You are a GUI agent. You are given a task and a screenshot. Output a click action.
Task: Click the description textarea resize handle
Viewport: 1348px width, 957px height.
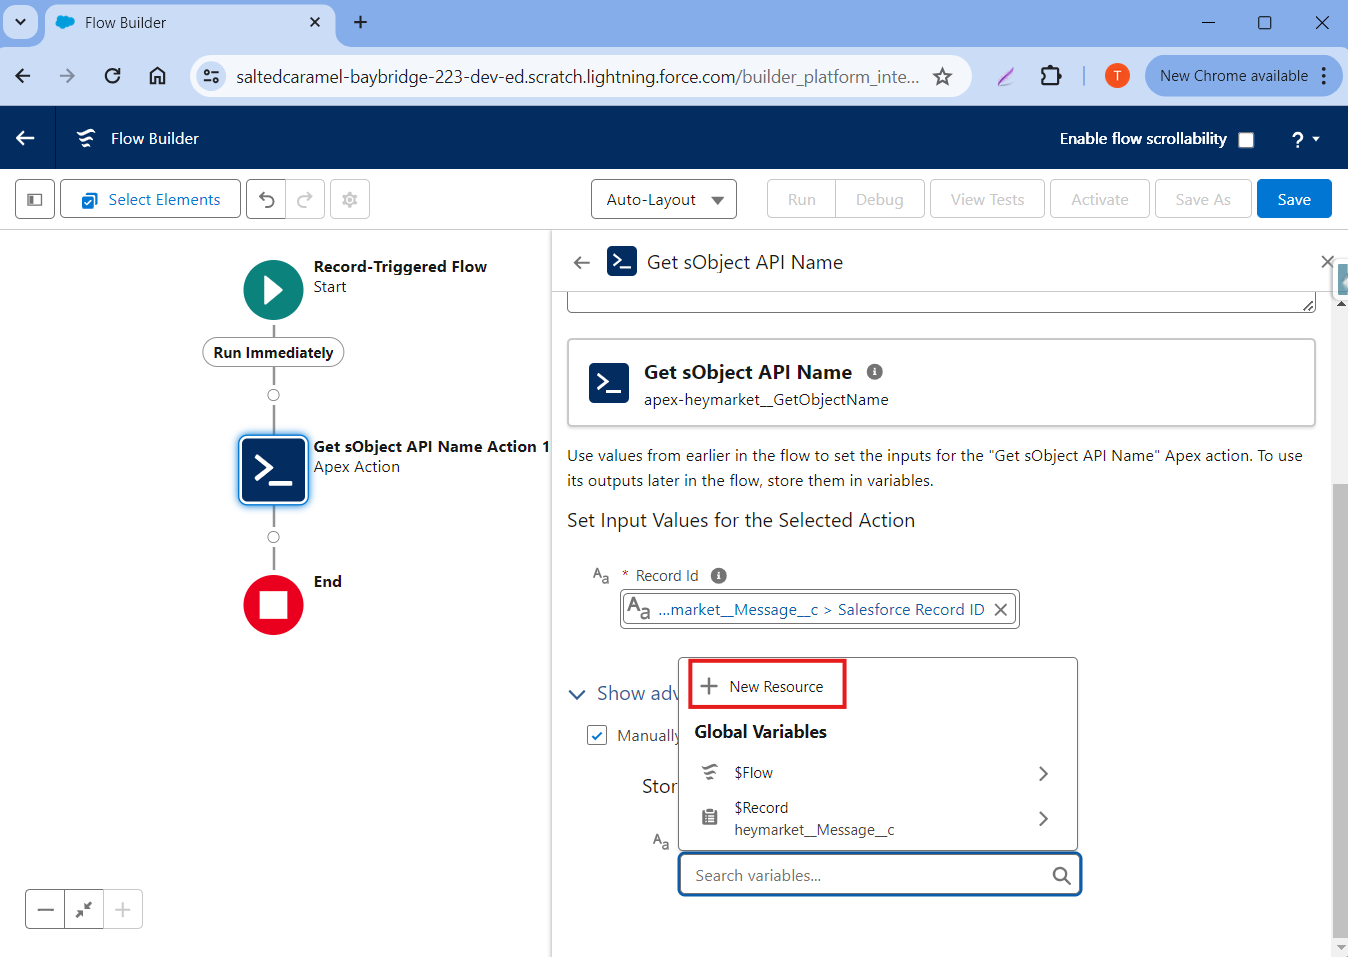point(1308,305)
